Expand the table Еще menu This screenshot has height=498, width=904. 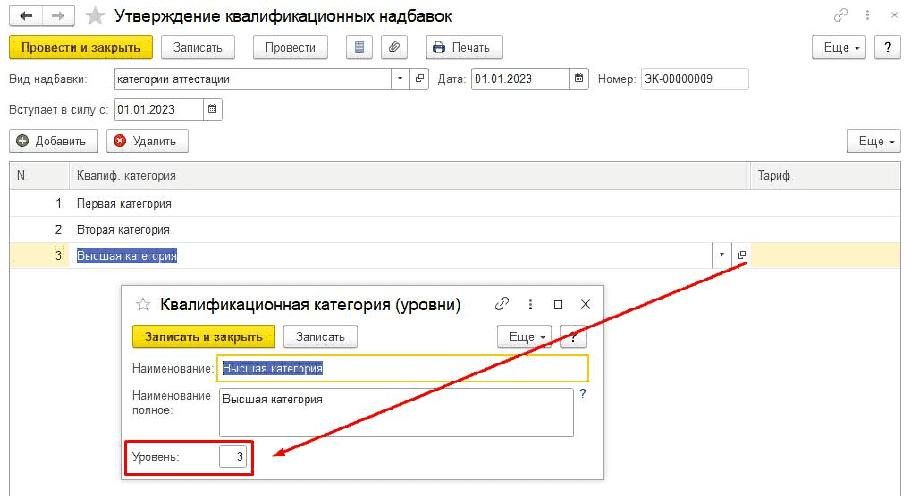tap(873, 141)
